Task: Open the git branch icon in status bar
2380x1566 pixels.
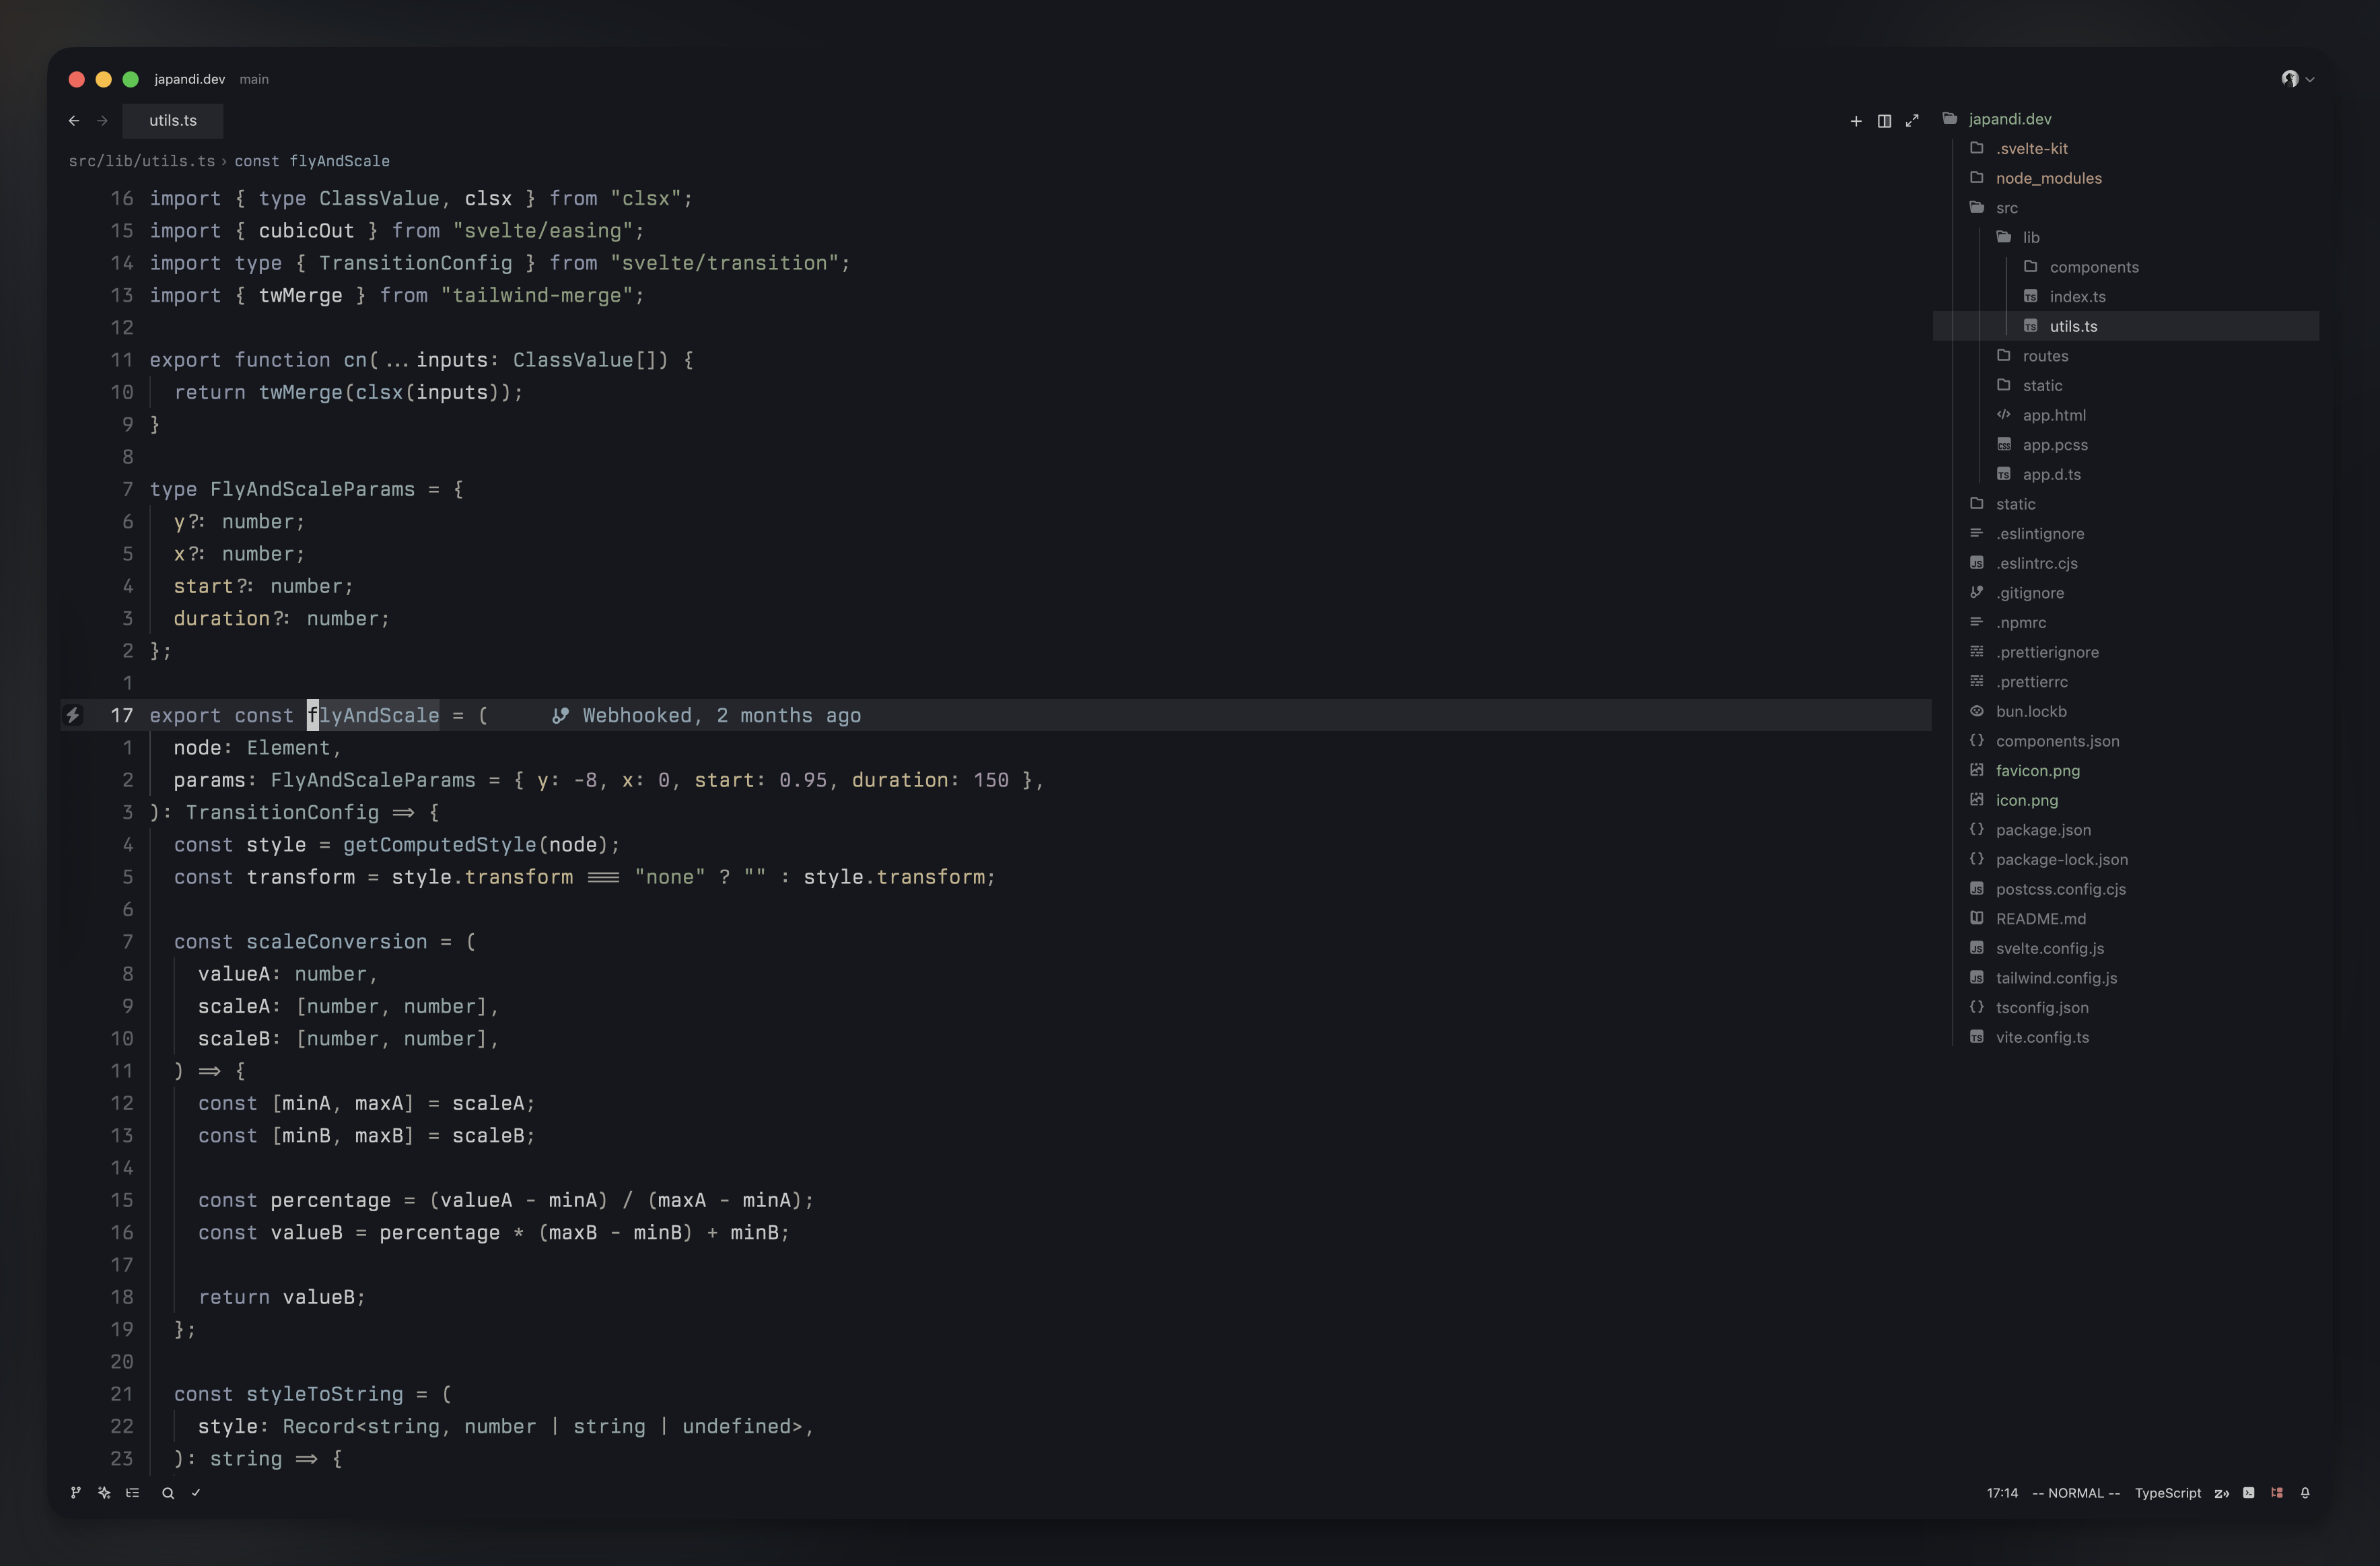Action: (x=75, y=1493)
